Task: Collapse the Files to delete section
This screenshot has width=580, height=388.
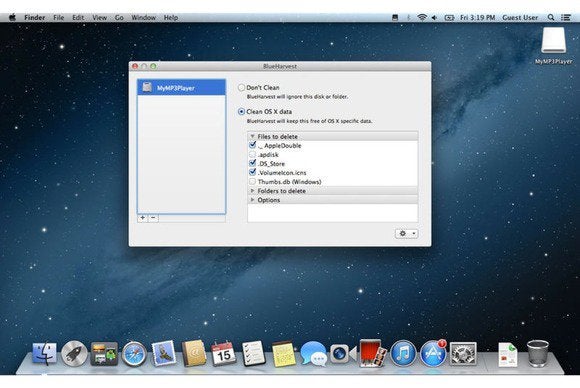Action: pos(253,136)
